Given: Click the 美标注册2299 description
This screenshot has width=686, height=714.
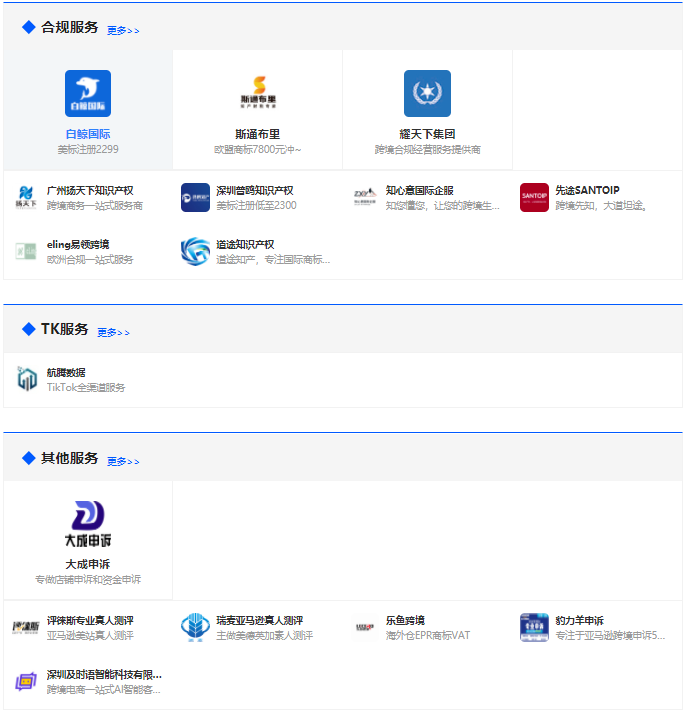Looking at the screenshot, I should (88, 149).
